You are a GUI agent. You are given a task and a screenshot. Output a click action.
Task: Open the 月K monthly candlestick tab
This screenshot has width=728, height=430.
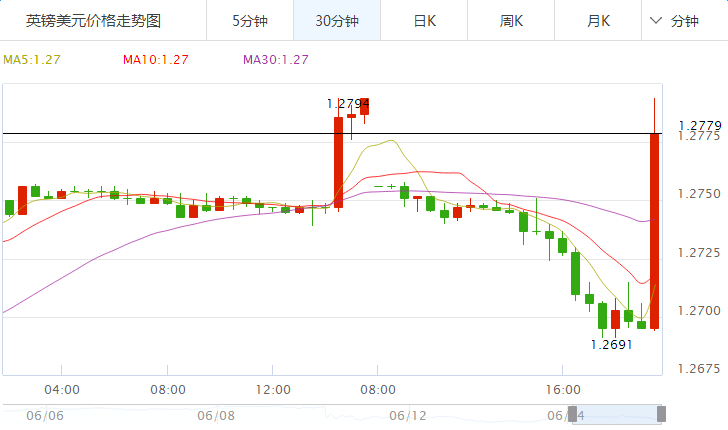[x=598, y=20]
